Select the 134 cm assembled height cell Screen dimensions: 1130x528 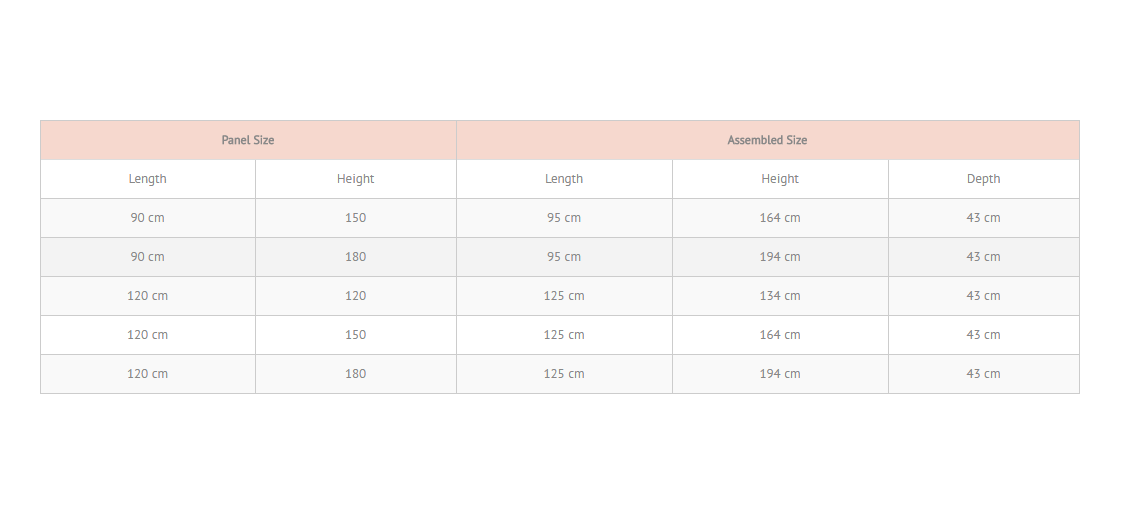coord(780,295)
